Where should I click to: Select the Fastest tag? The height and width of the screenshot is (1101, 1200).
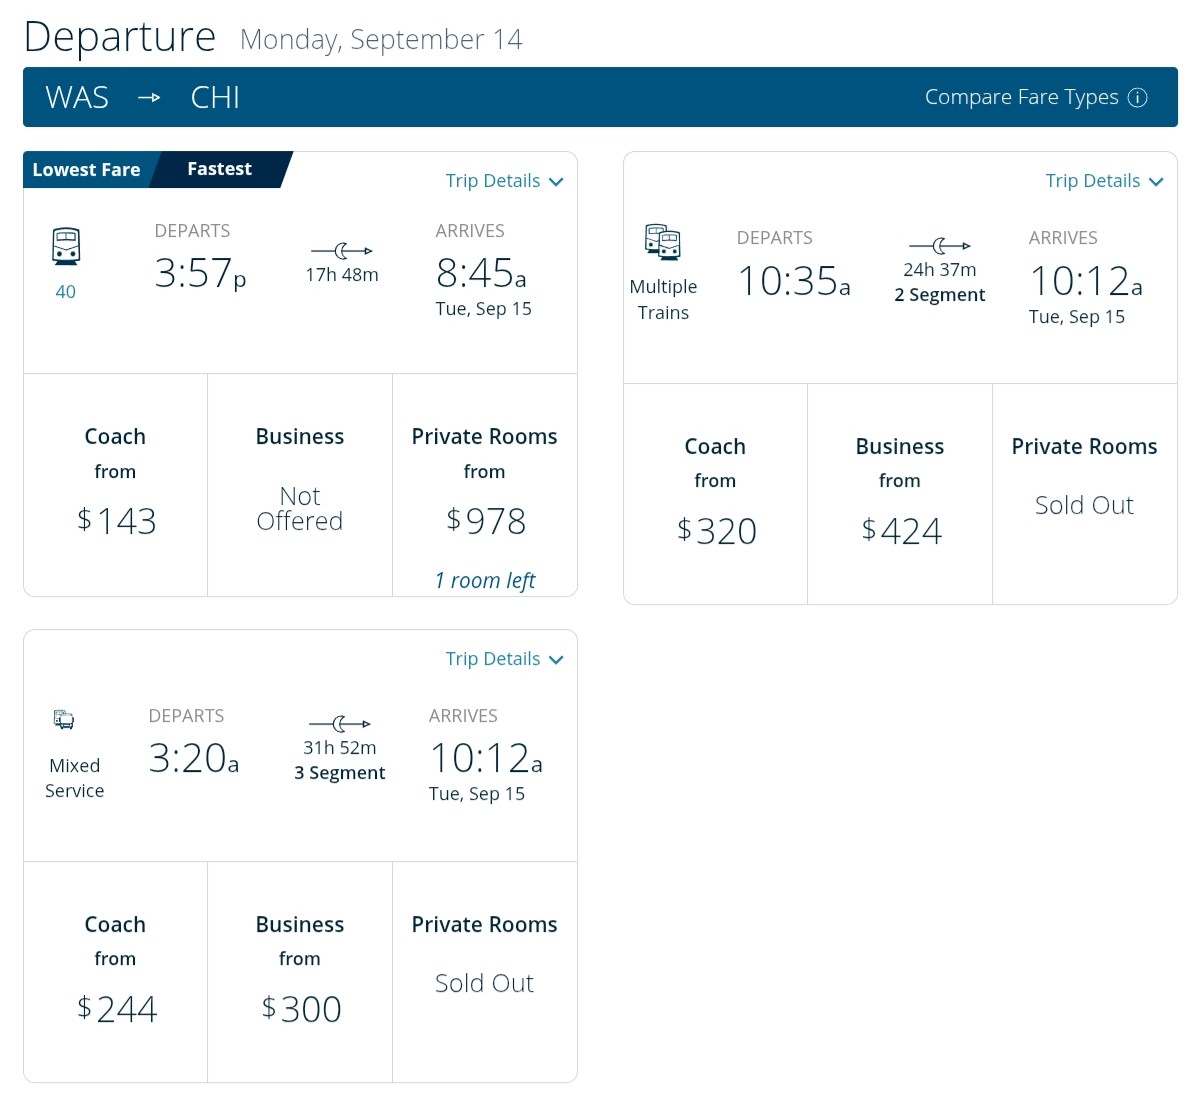pyautogui.click(x=220, y=169)
